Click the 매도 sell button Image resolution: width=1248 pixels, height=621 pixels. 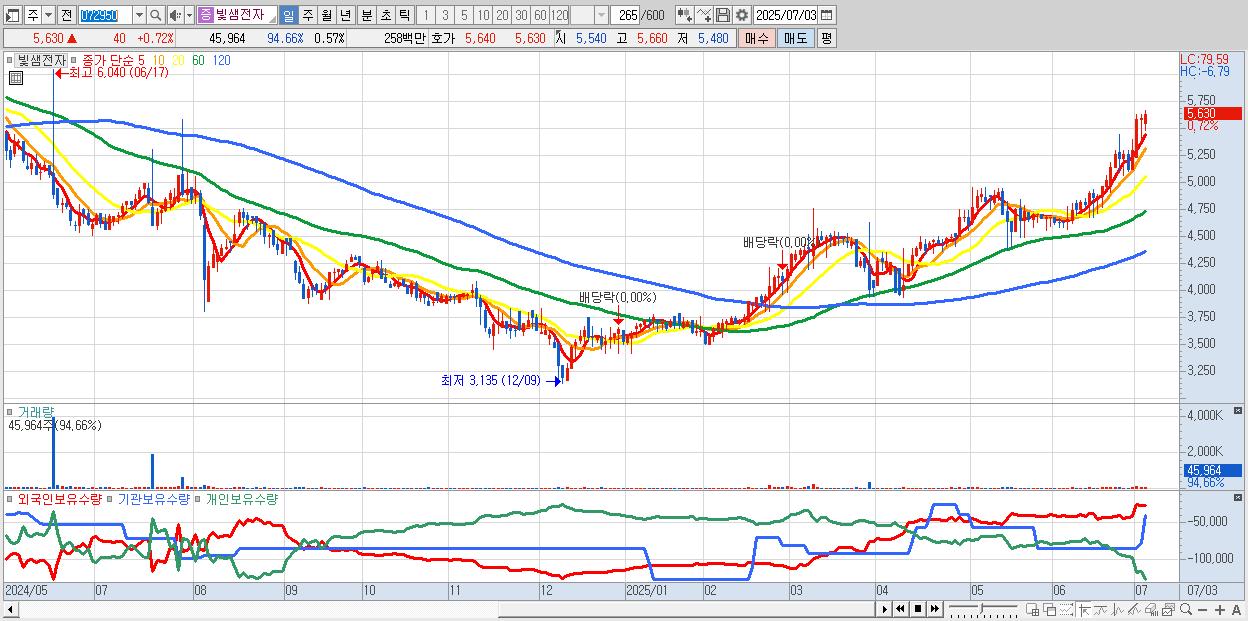795,38
